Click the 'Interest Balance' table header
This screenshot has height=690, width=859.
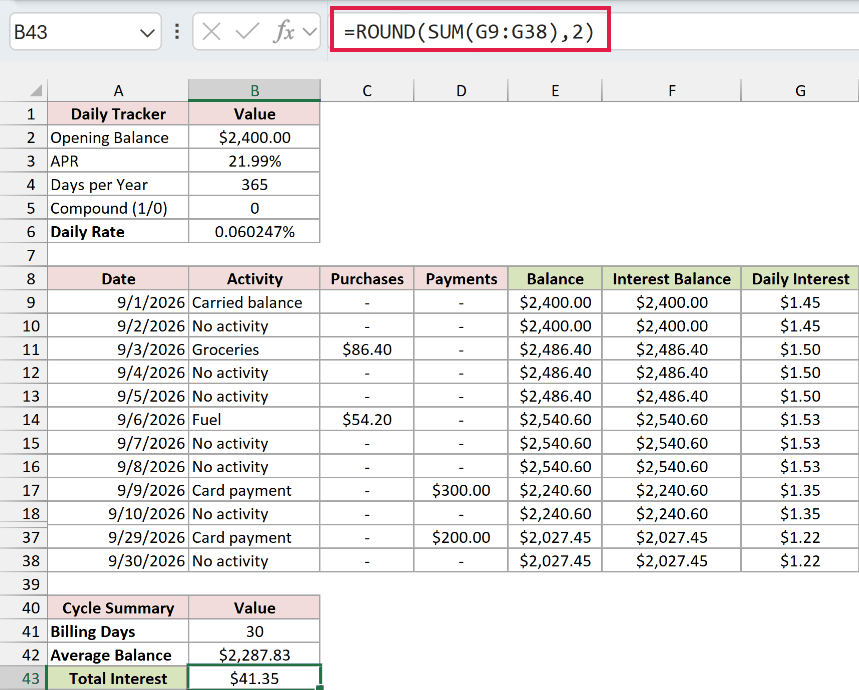(x=672, y=279)
